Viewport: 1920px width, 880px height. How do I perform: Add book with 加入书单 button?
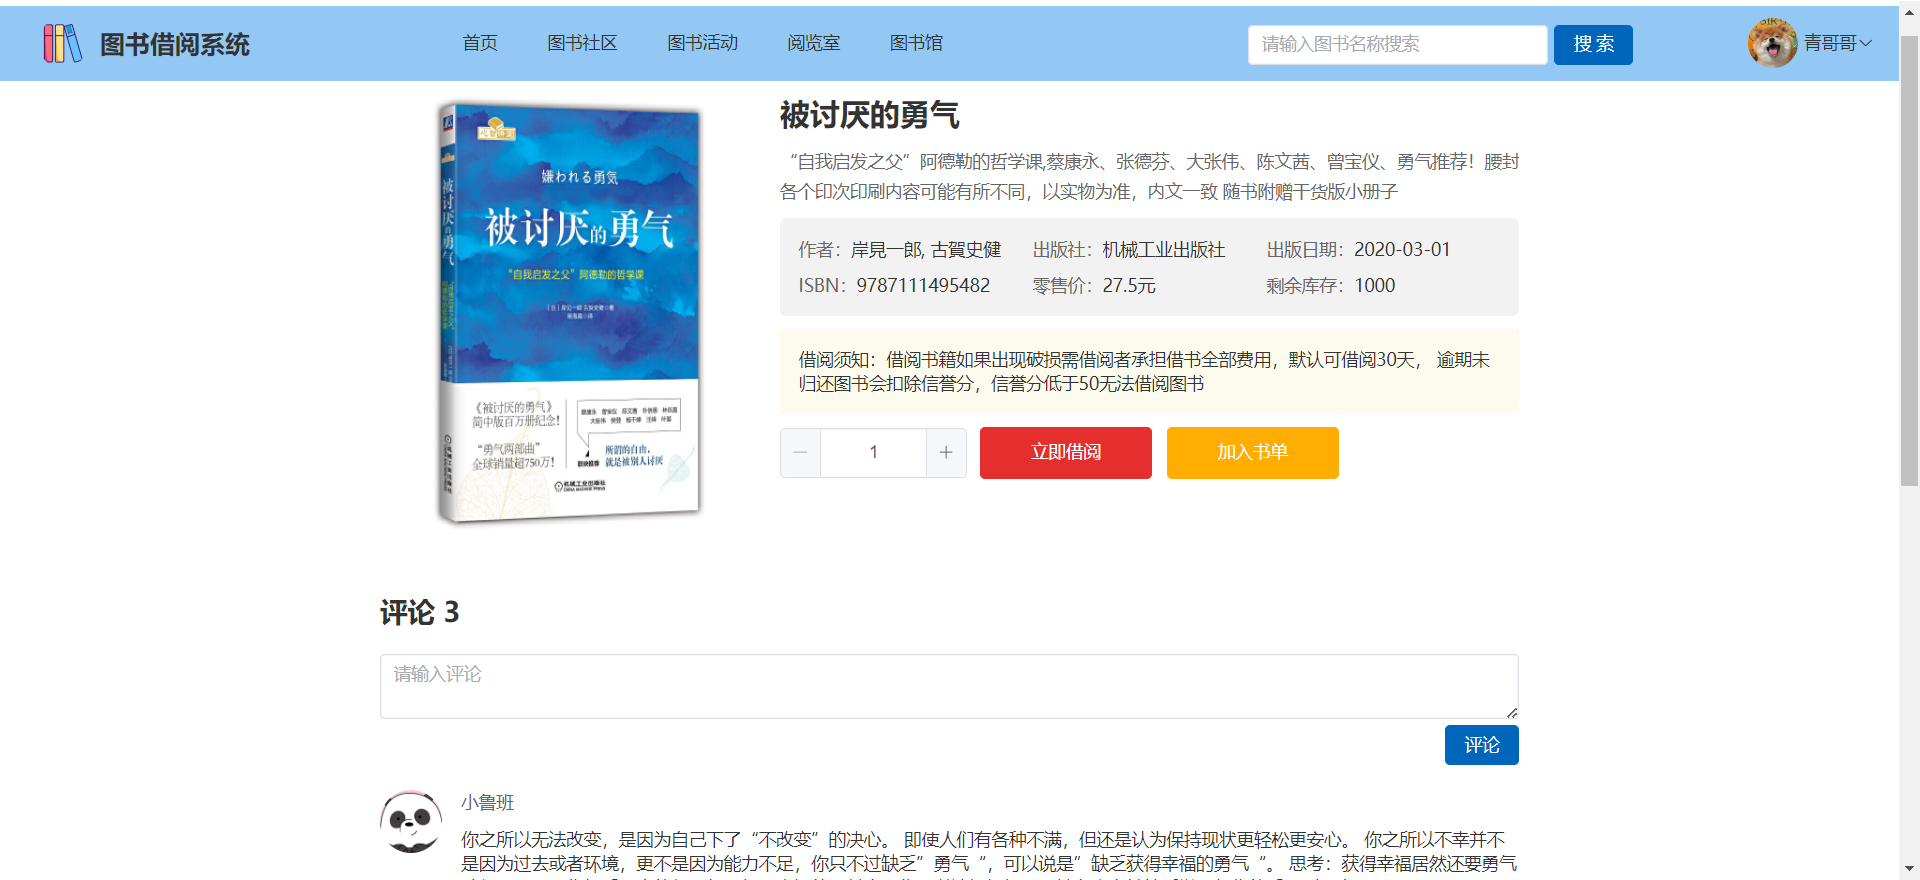pos(1253,453)
